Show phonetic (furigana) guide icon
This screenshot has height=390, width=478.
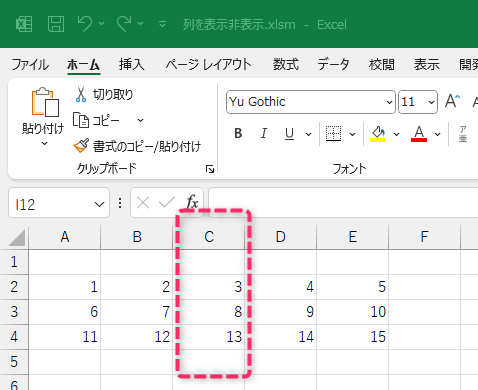pos(463,134)
